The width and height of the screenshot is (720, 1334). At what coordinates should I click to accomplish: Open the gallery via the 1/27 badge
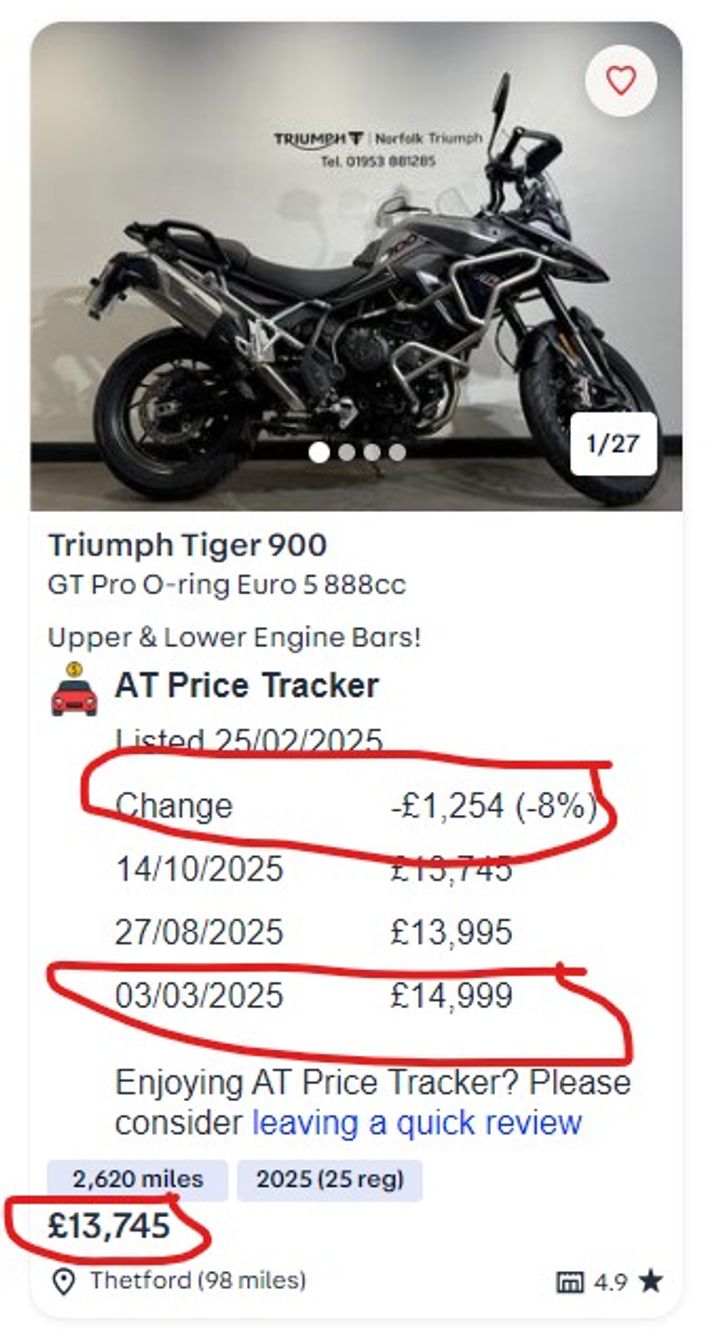(x=613, y=444)
